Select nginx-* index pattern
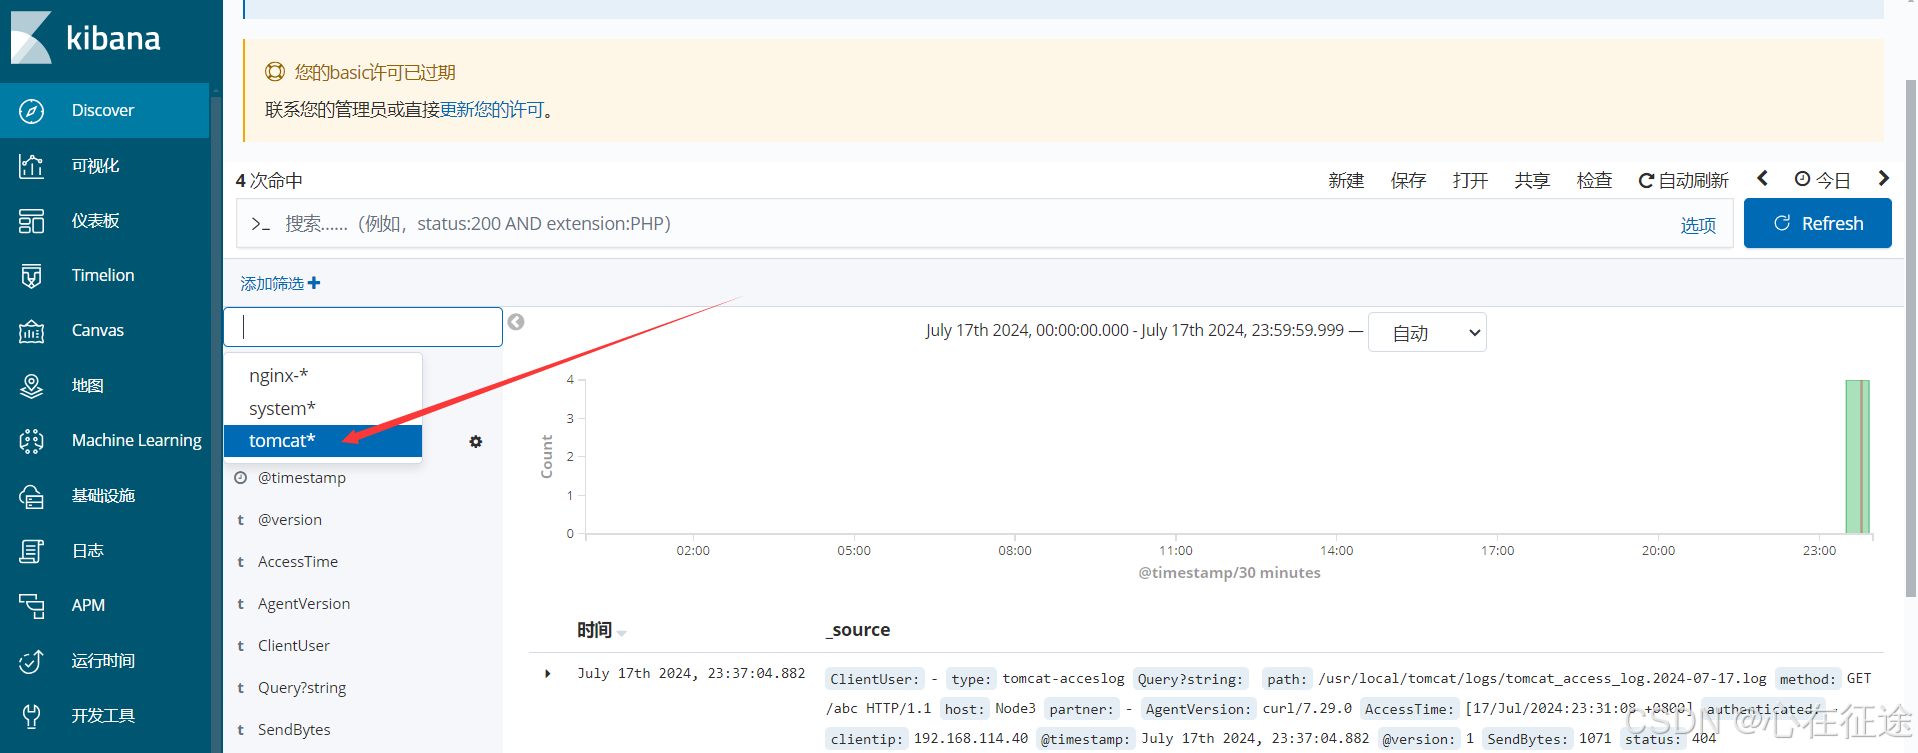The height and width of the screenshot is (753, 1918). (x=323, y=376)
